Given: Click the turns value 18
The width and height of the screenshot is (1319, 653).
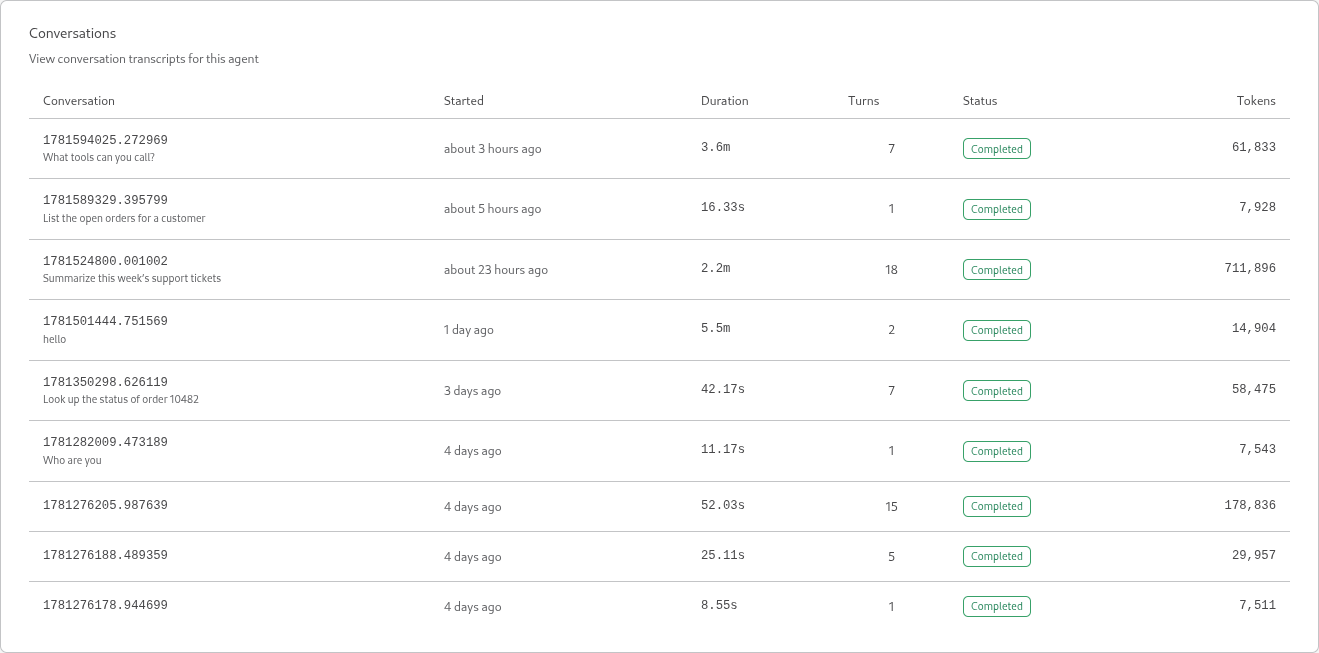Looking at the screenshot, I should point(891,270).
